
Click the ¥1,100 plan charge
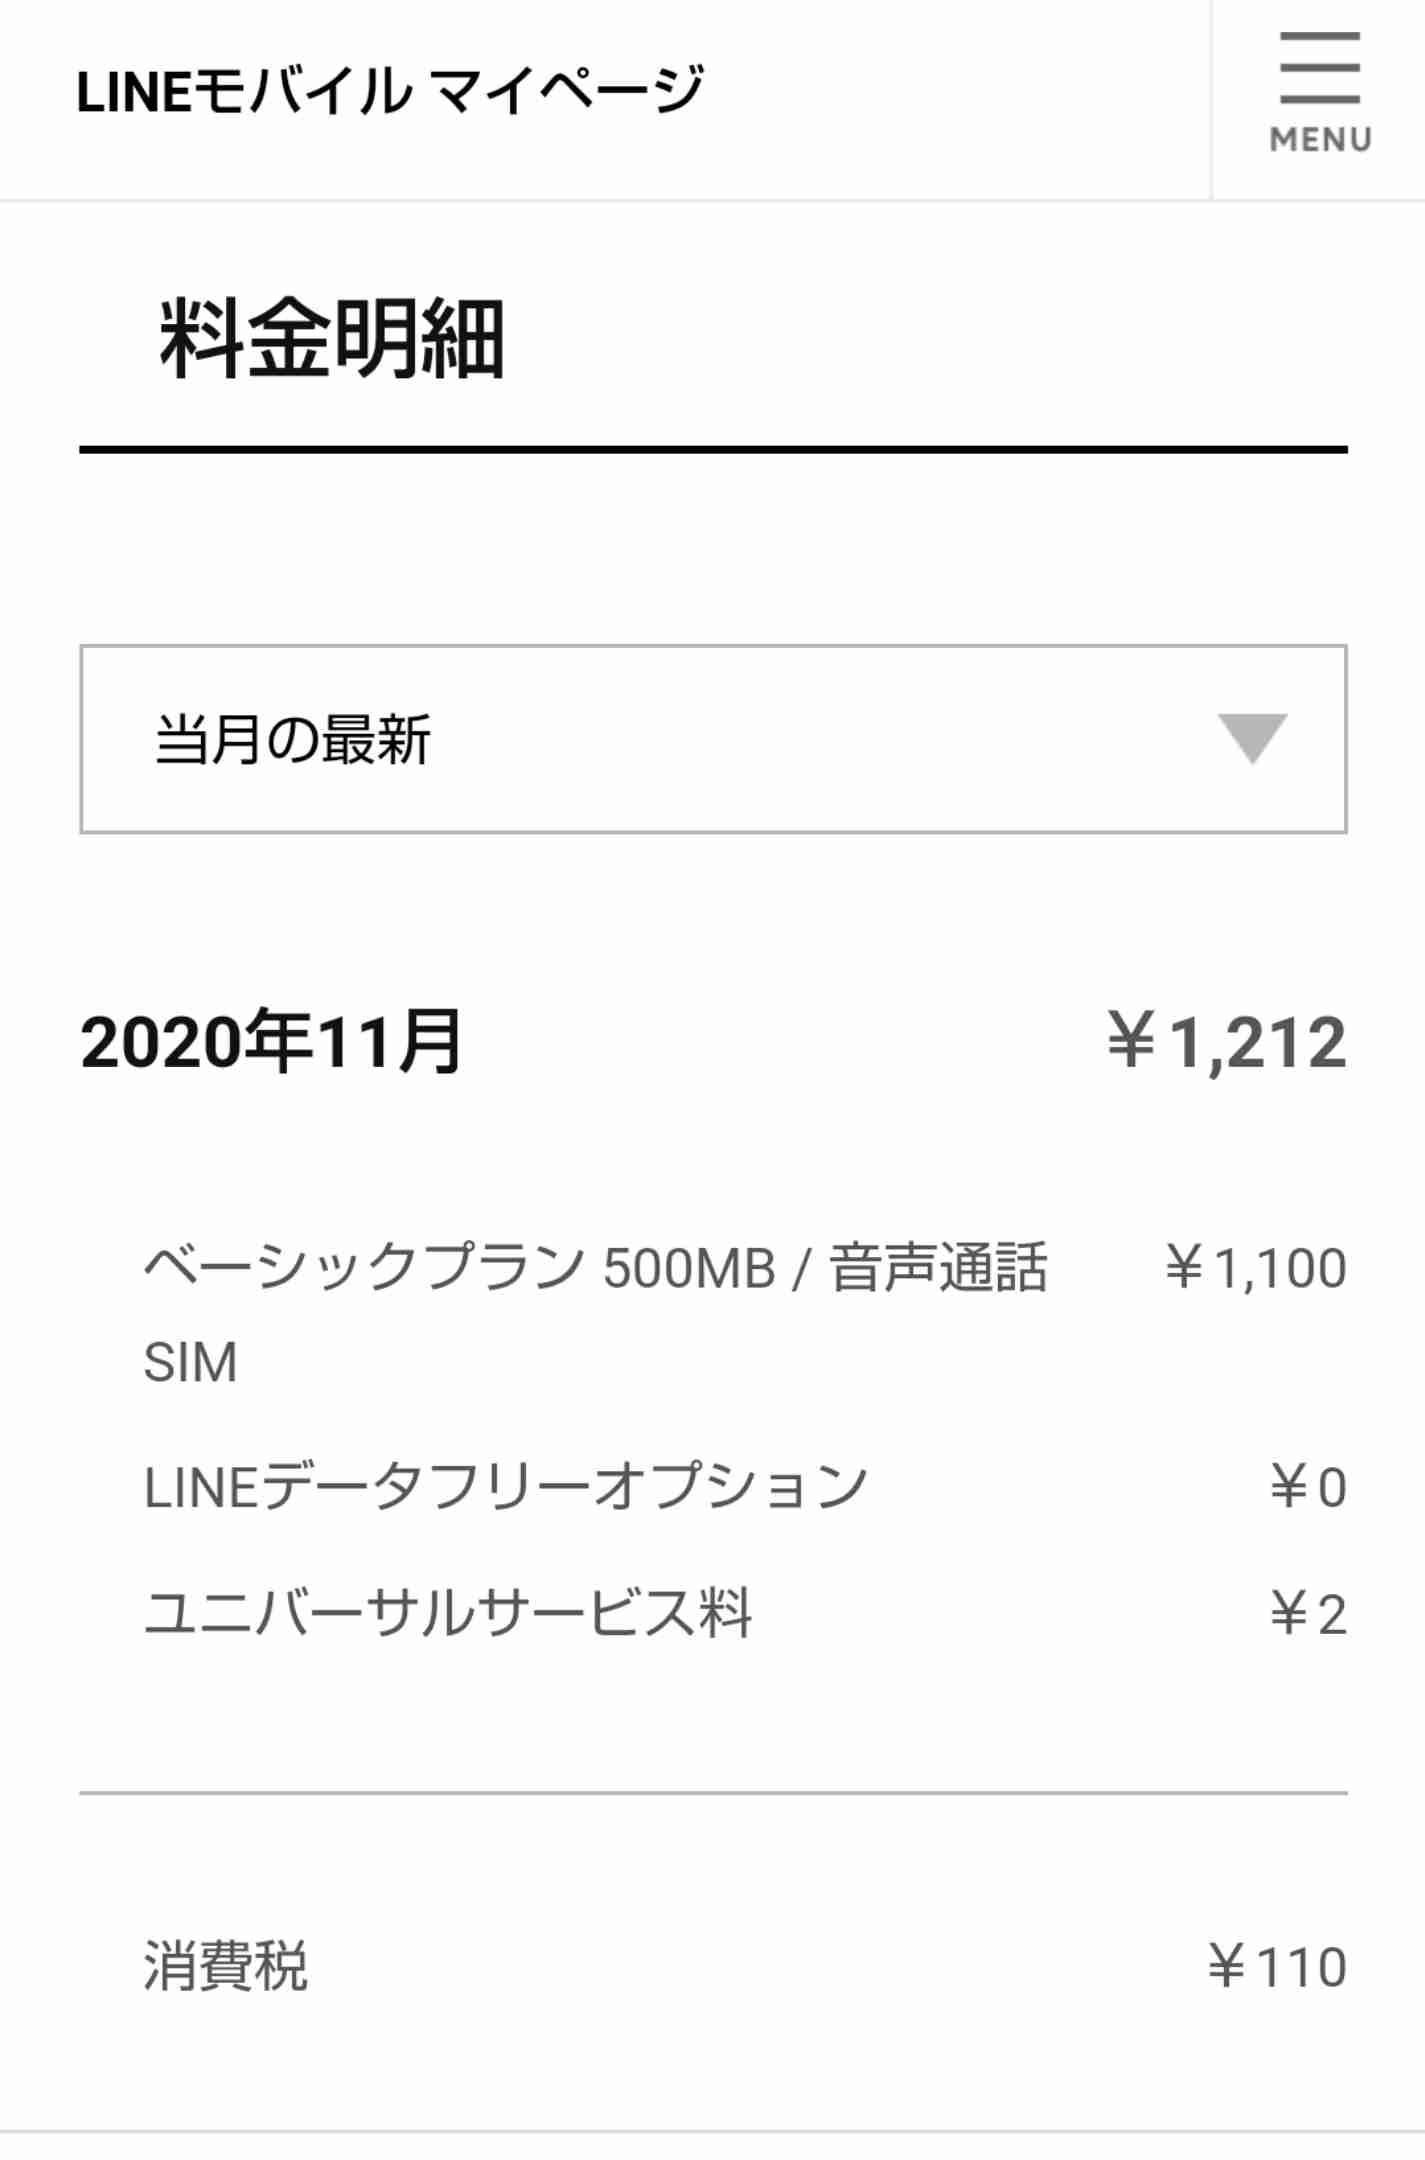pos(1256,1268)
